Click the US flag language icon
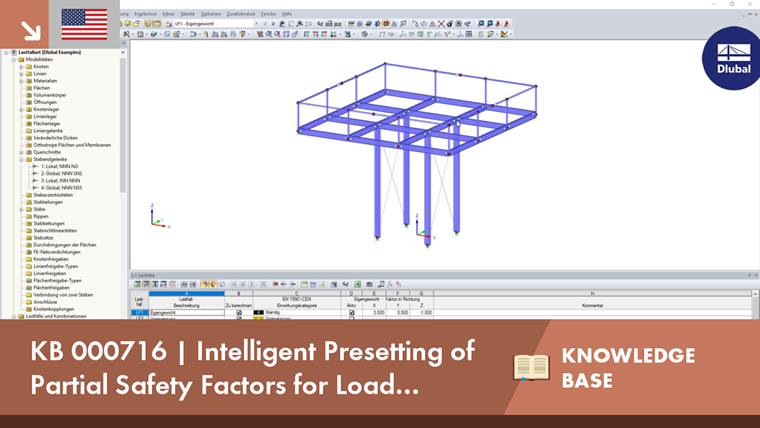Viewport: 760px width, 428px height. point(84,24)
